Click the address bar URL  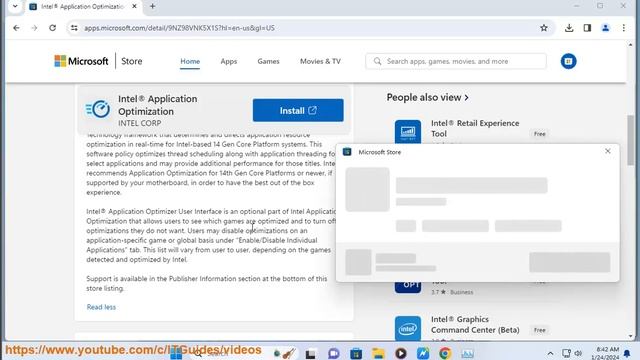179,28
